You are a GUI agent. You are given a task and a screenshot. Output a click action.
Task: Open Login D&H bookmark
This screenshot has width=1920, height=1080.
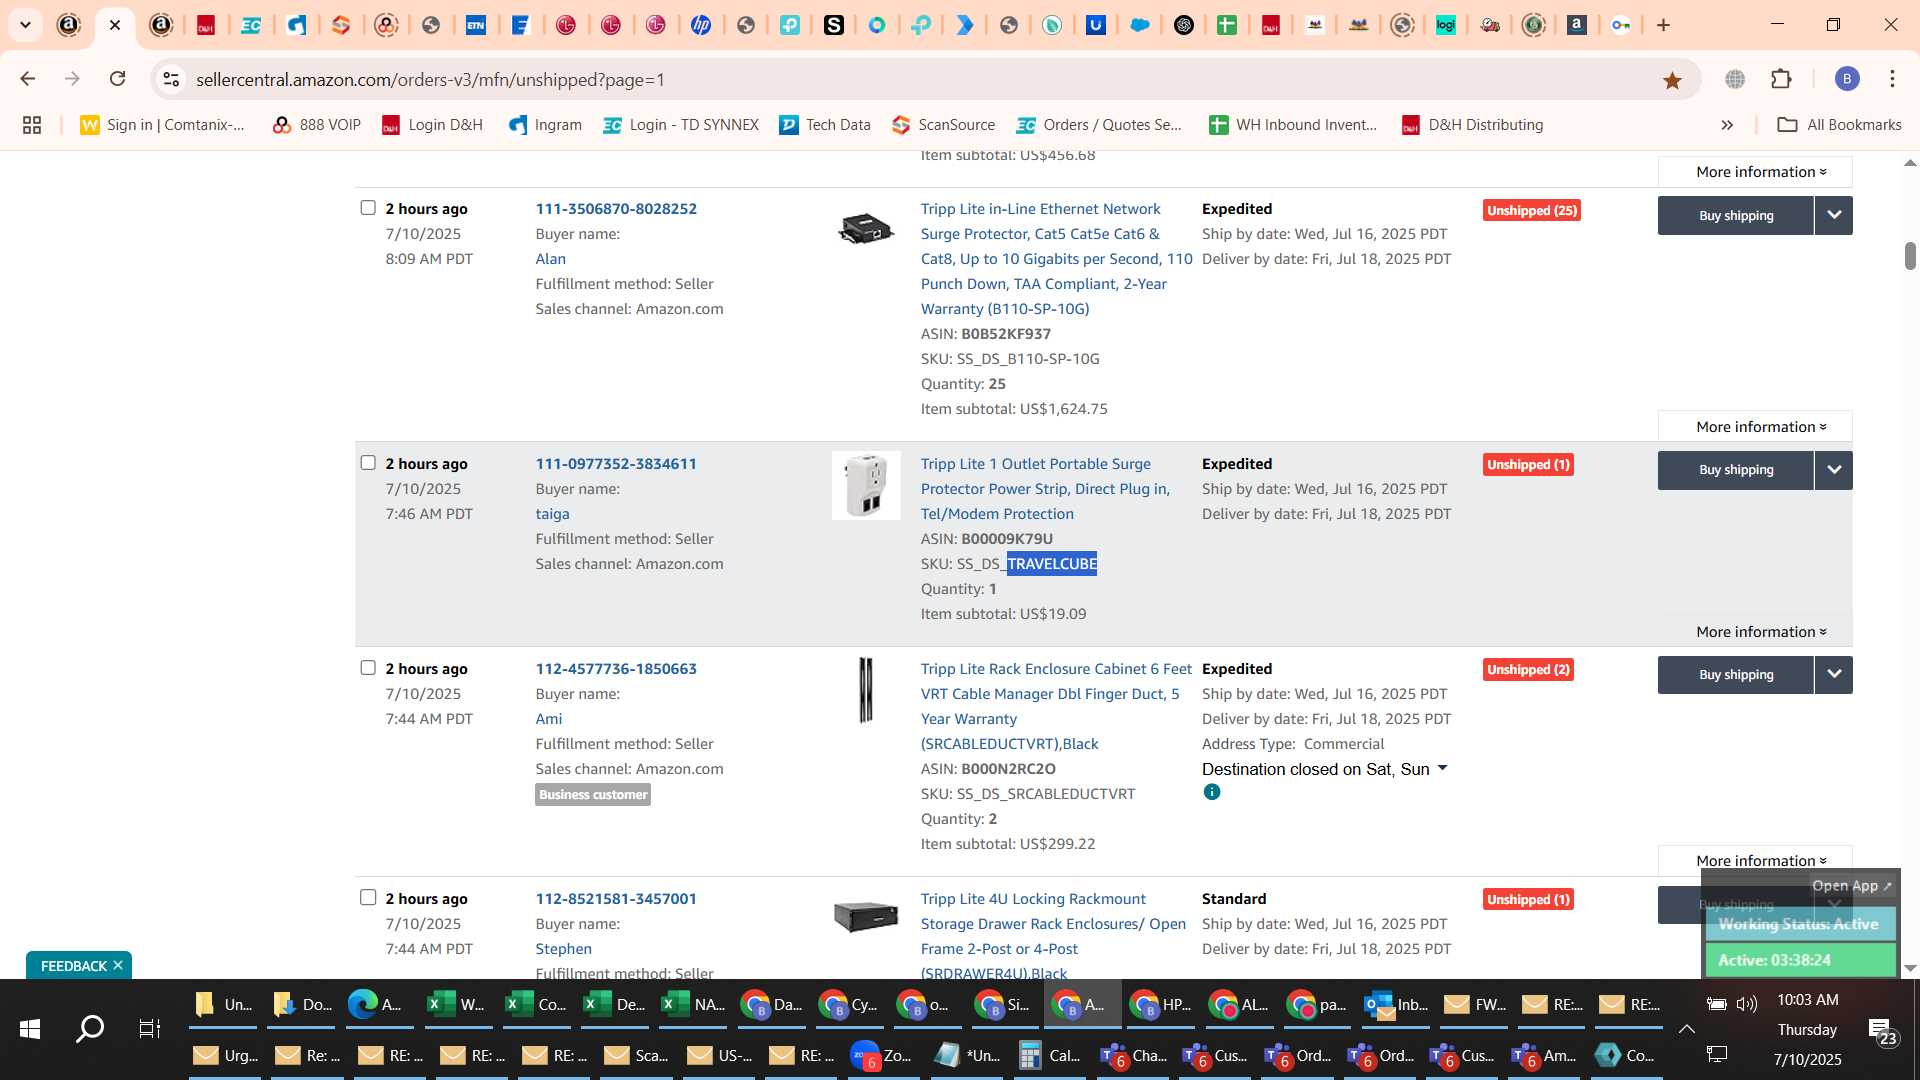point(433,125)
